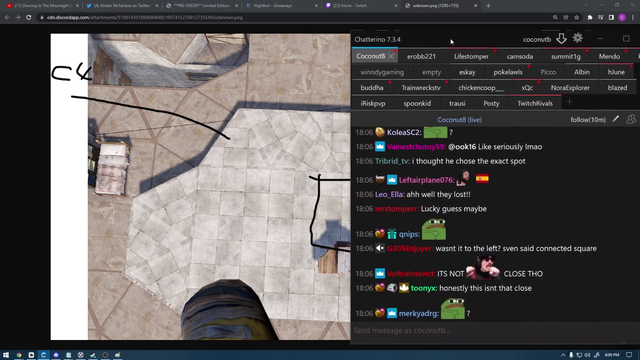Click the @ook16 mention in chat

click(462, 147)
